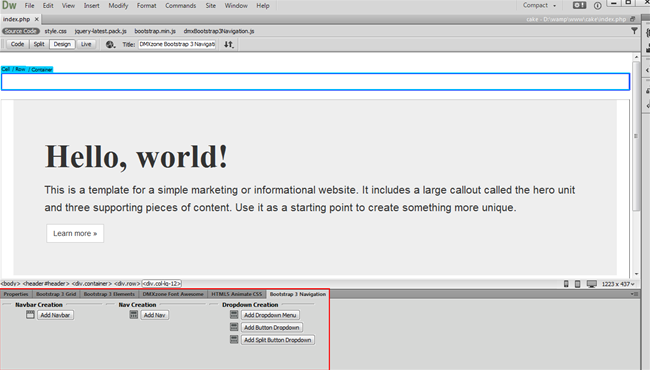
Task: Switch to the Bootstrap 3 Elements tab
Action: click(x=109, y=294)
